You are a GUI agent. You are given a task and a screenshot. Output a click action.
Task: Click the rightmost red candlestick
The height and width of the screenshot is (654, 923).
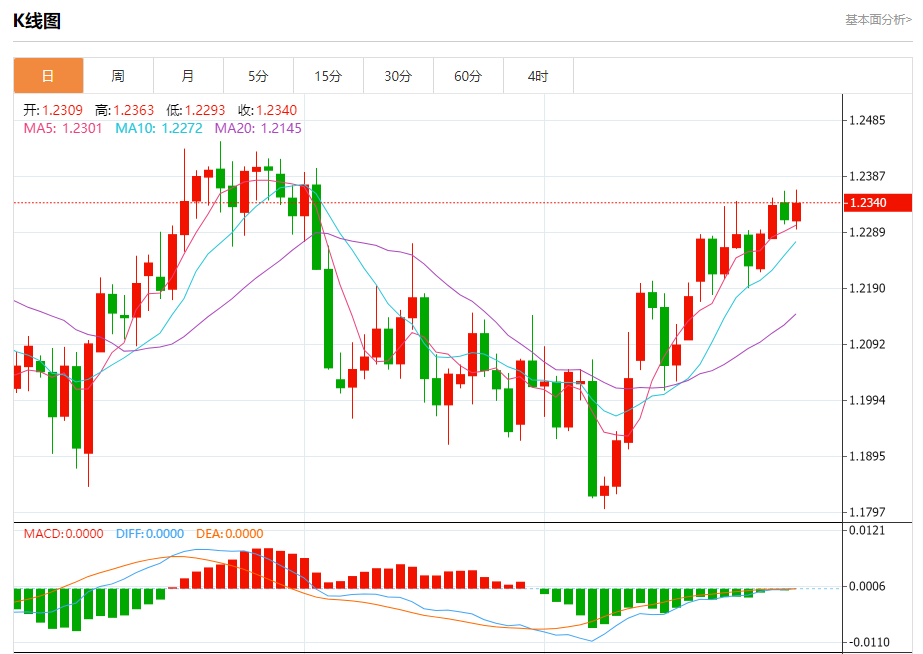point(797,211)
